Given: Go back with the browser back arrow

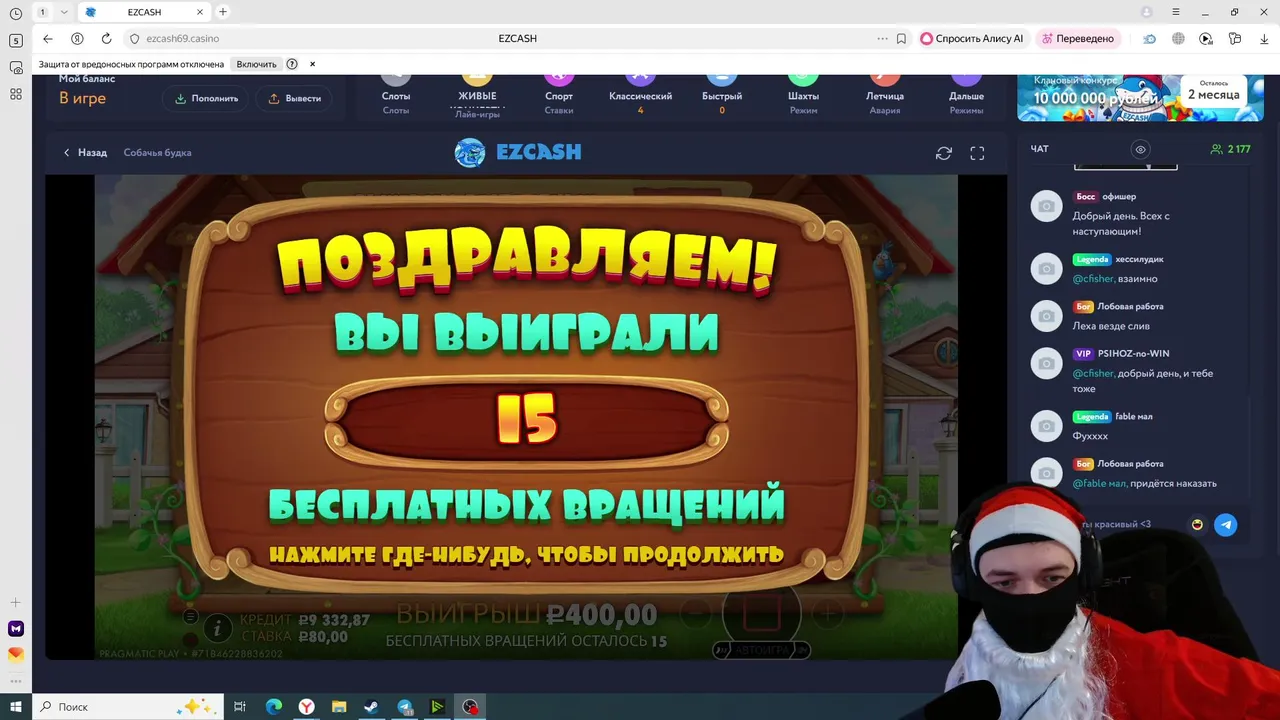Looking at the screenshot, I should click(48, 38).
